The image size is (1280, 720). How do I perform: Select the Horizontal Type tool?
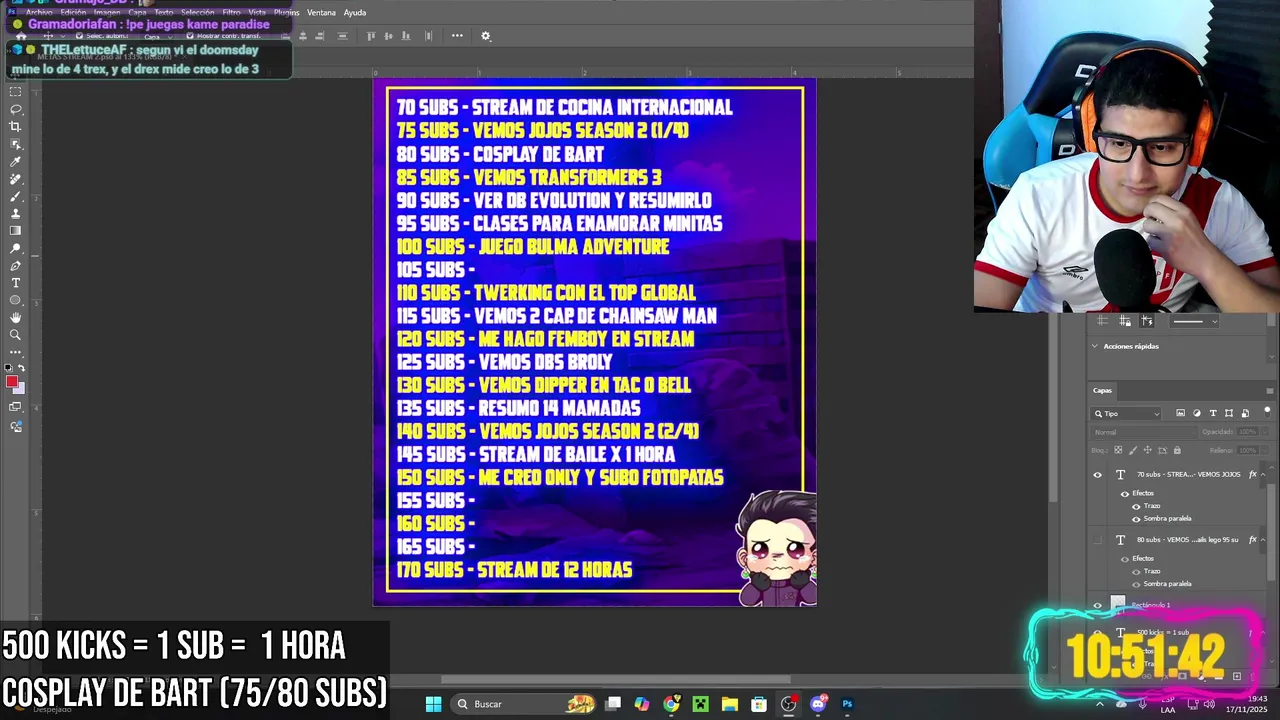[x=15, y=283]
